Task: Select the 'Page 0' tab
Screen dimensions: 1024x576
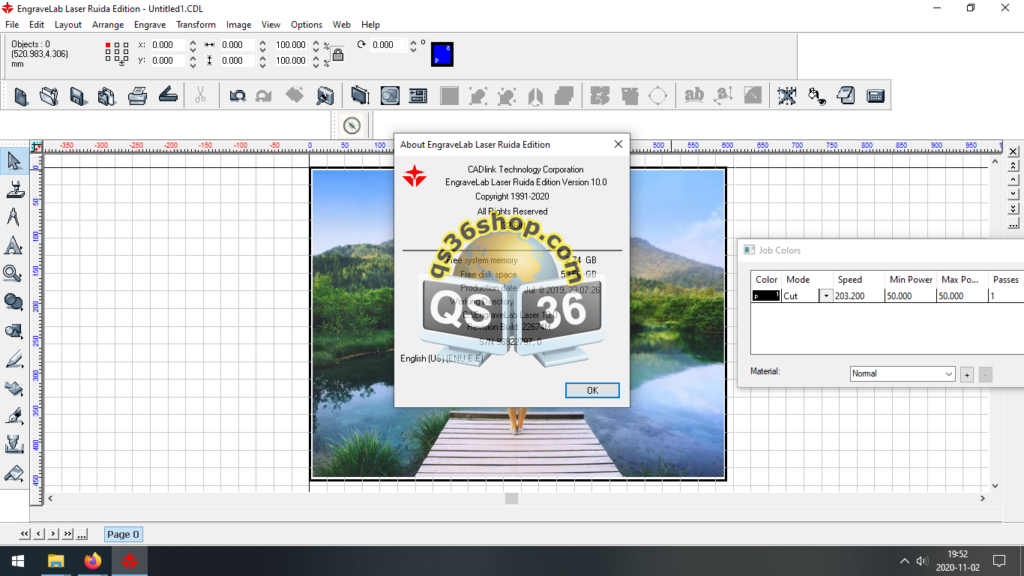Action: (x=123, y=534)
